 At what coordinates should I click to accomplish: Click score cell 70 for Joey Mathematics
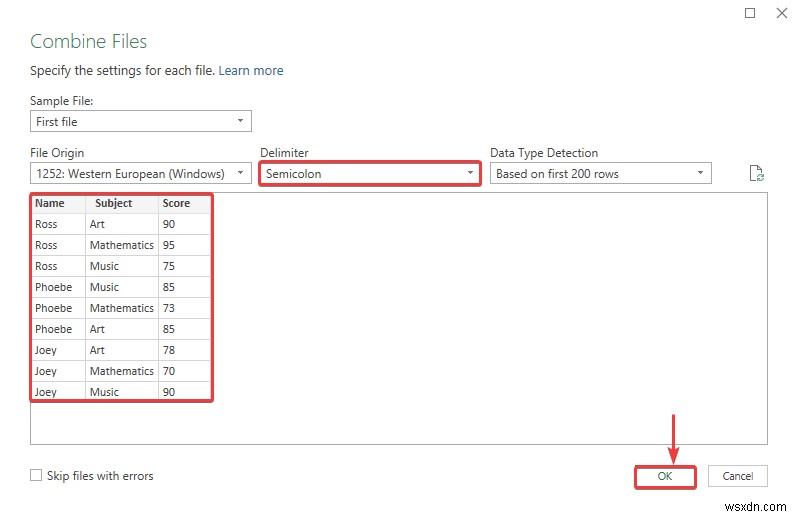[x=184, y=371]
